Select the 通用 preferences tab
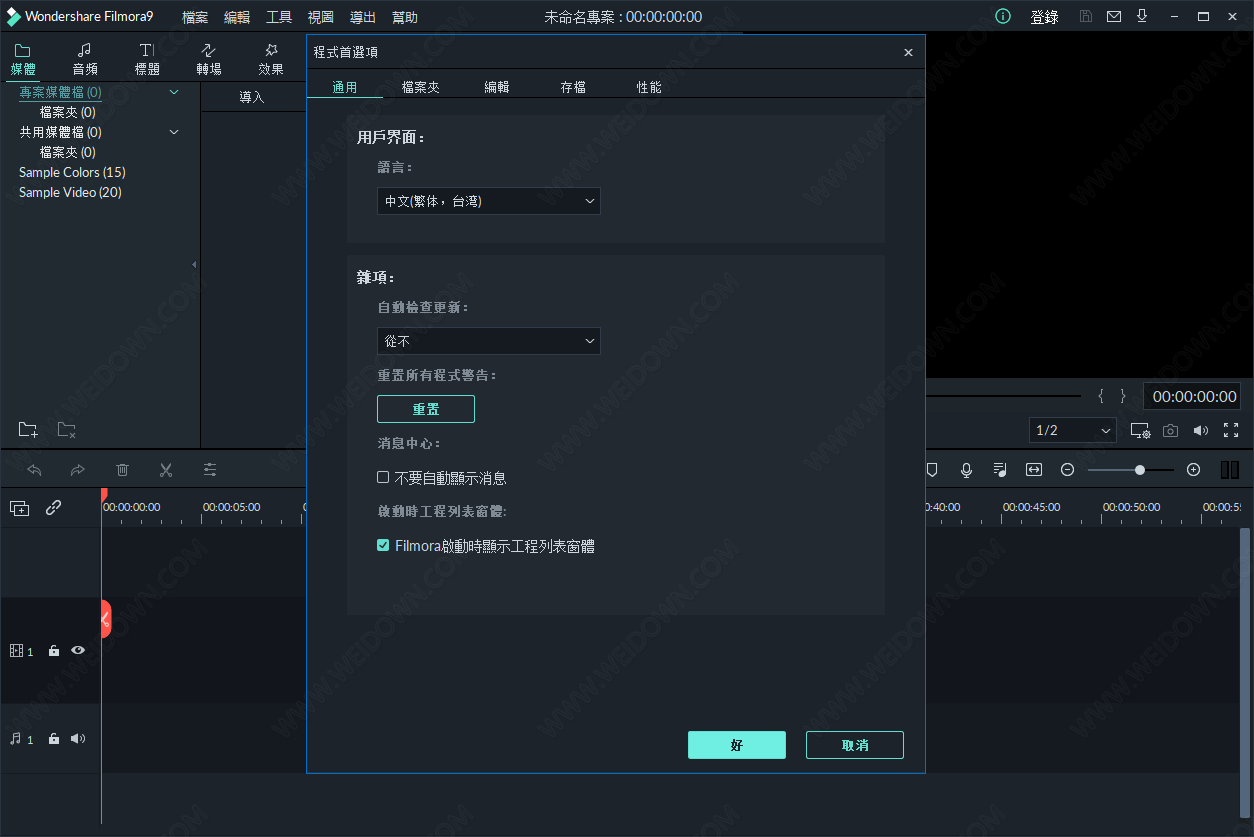Viewport: 1254px width, 837px height. [345, 87]
